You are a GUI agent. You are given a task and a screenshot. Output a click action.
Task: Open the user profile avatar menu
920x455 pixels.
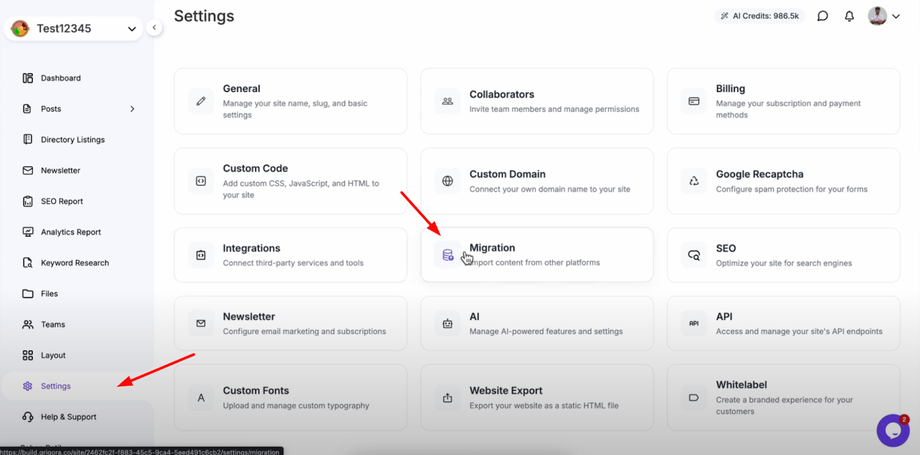[884, 16]
